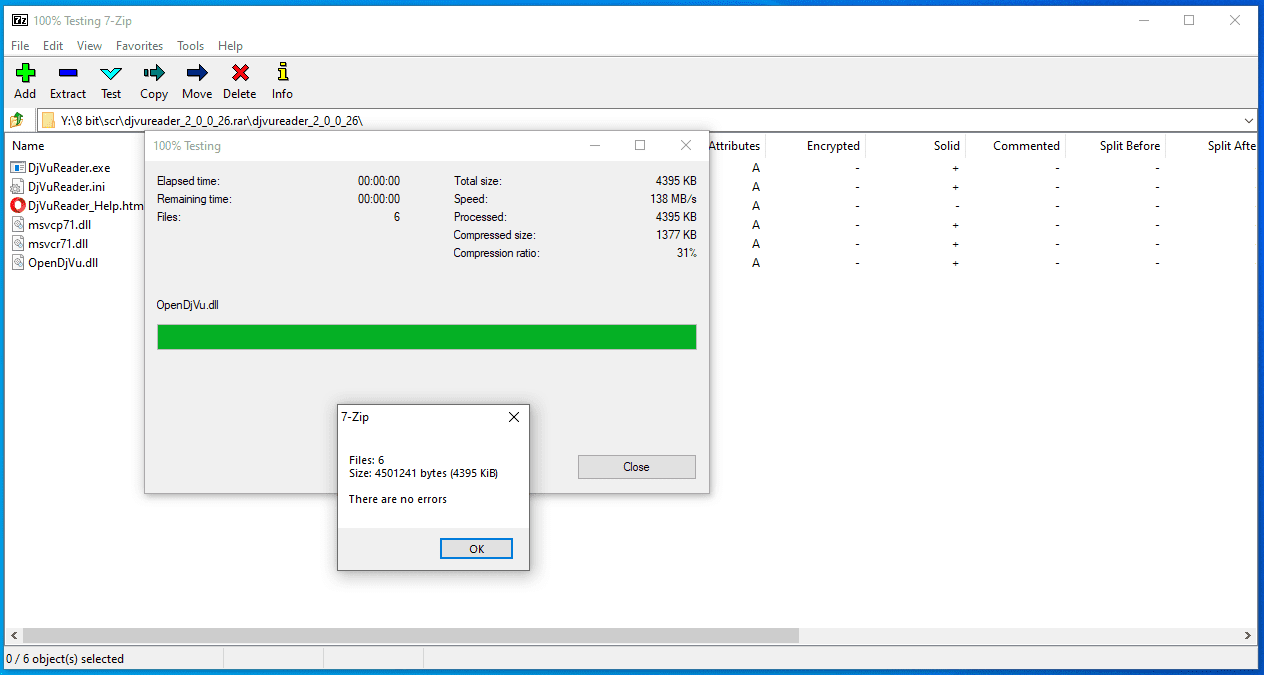Click the msvcr71.dll file icon

(x=18, y=244)
